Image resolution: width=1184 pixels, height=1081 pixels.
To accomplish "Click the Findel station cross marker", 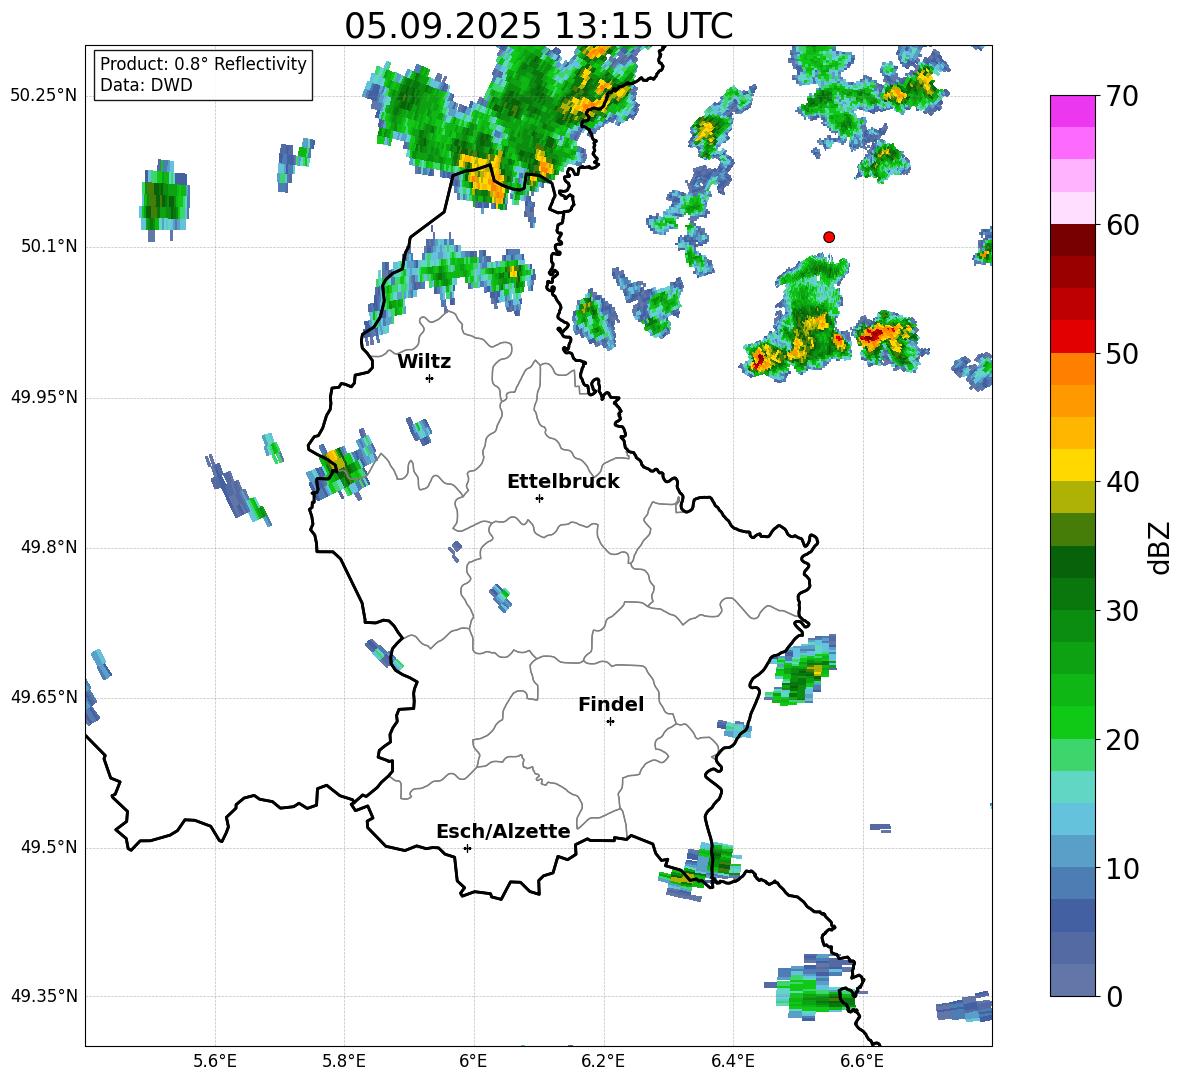I will point(610,721).
